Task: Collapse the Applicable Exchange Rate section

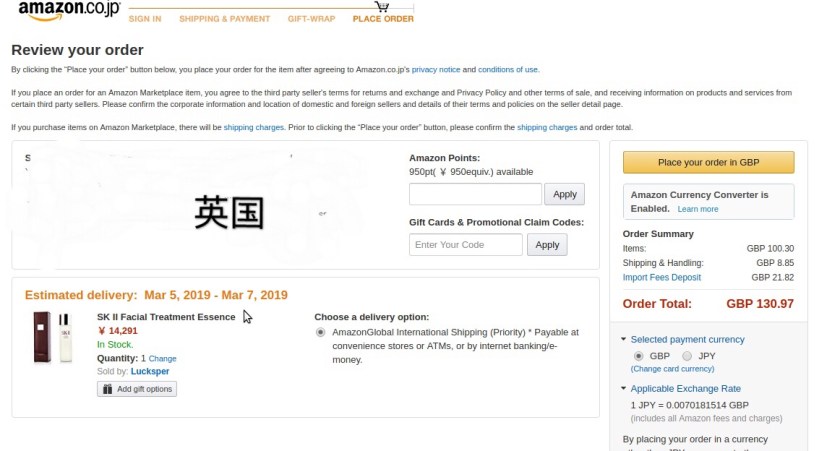Action: point(624,389)
